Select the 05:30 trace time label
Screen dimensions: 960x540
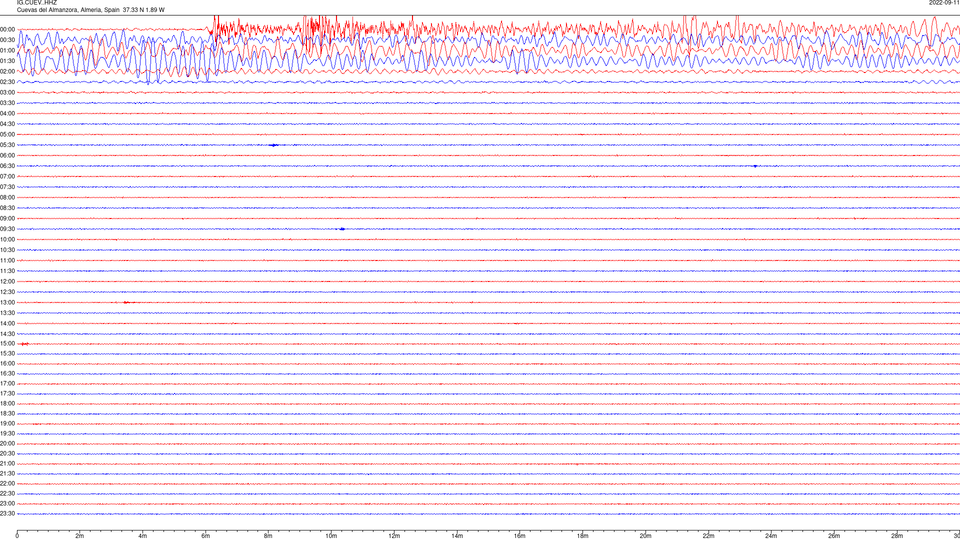7,145
